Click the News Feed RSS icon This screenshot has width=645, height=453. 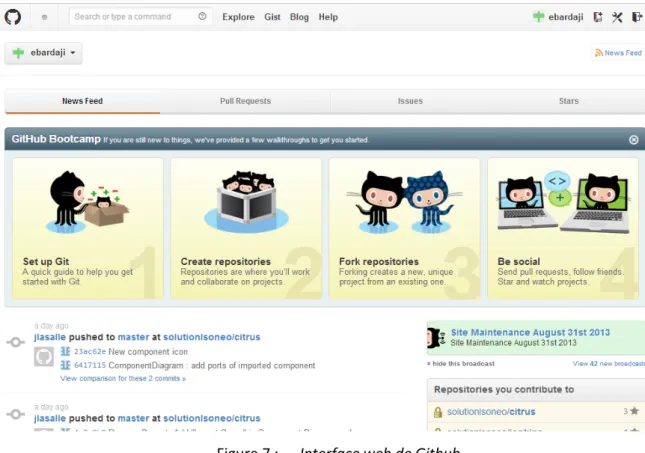tap(599, 53)
